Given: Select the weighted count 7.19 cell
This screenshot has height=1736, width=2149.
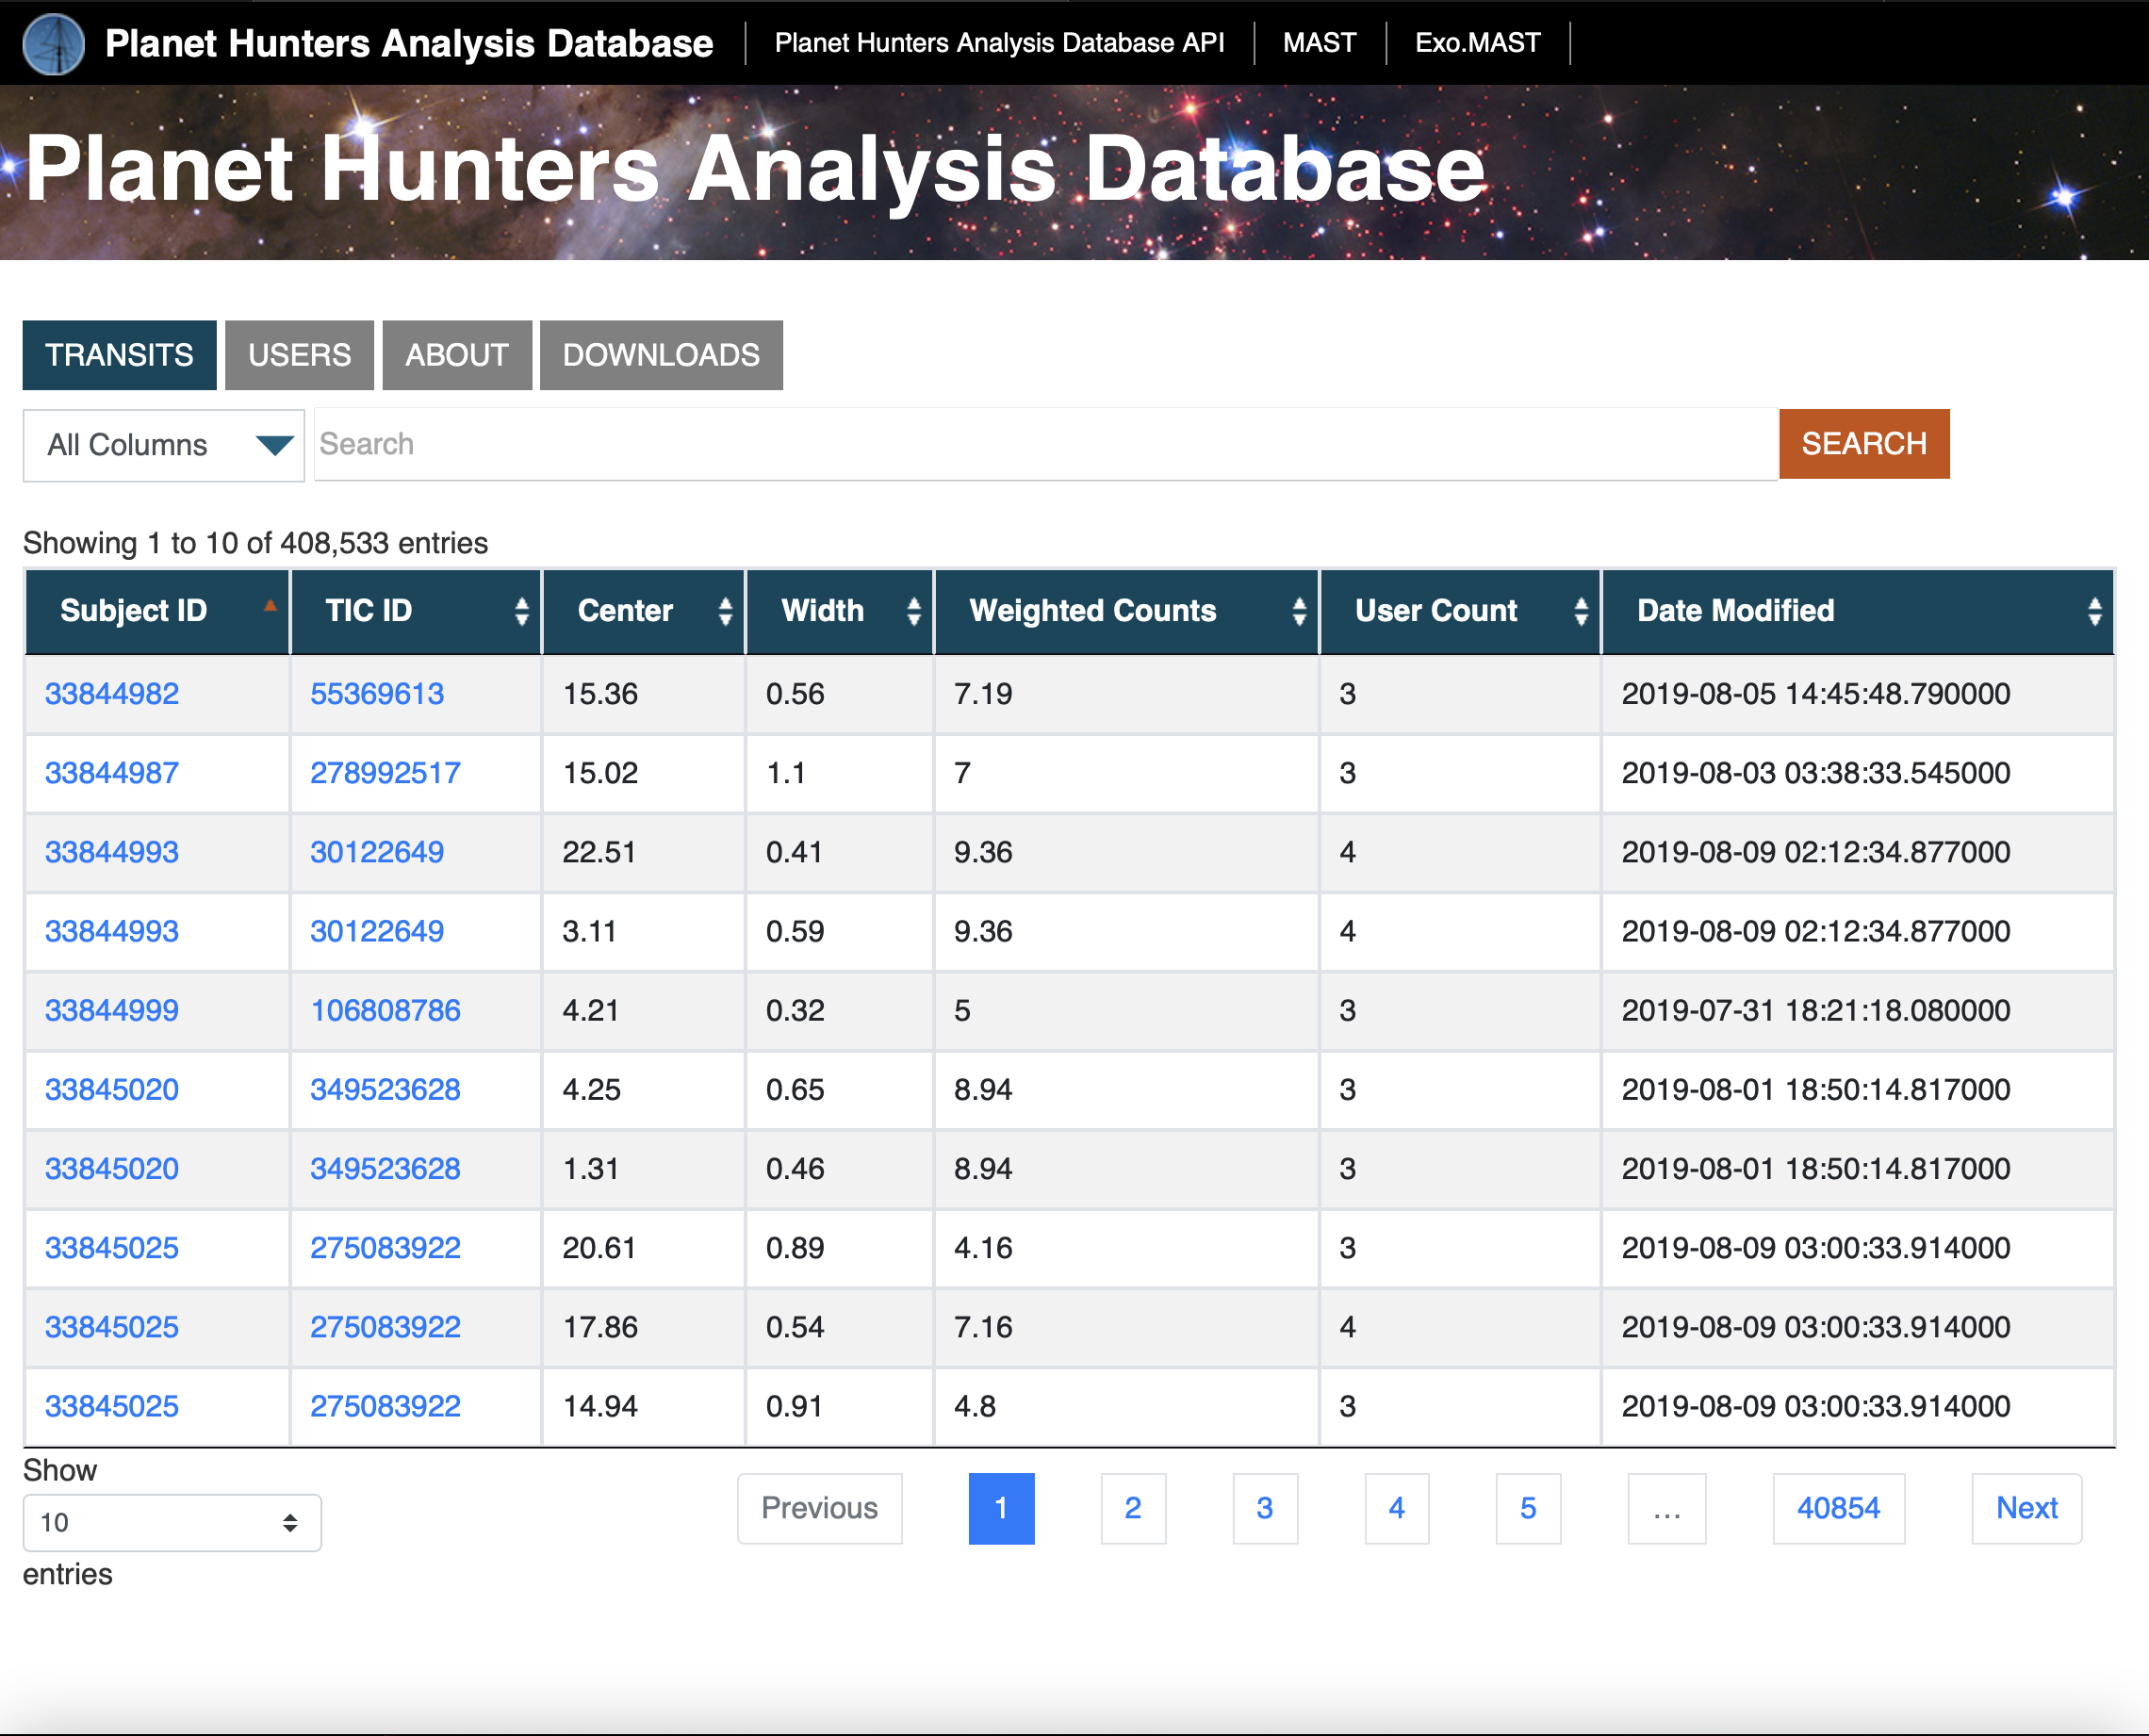Looking at the screenshot, I should point(1127,694).
